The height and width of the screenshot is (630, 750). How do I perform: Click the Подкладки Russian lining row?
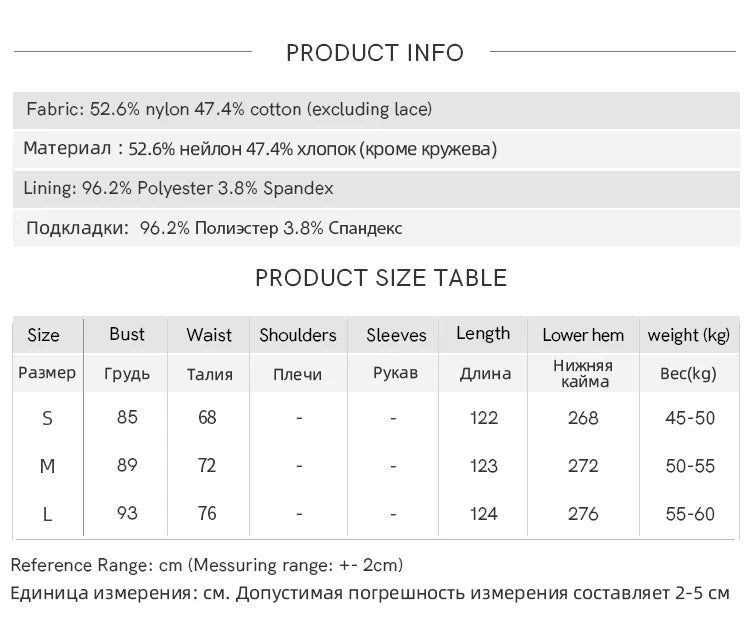214,228
